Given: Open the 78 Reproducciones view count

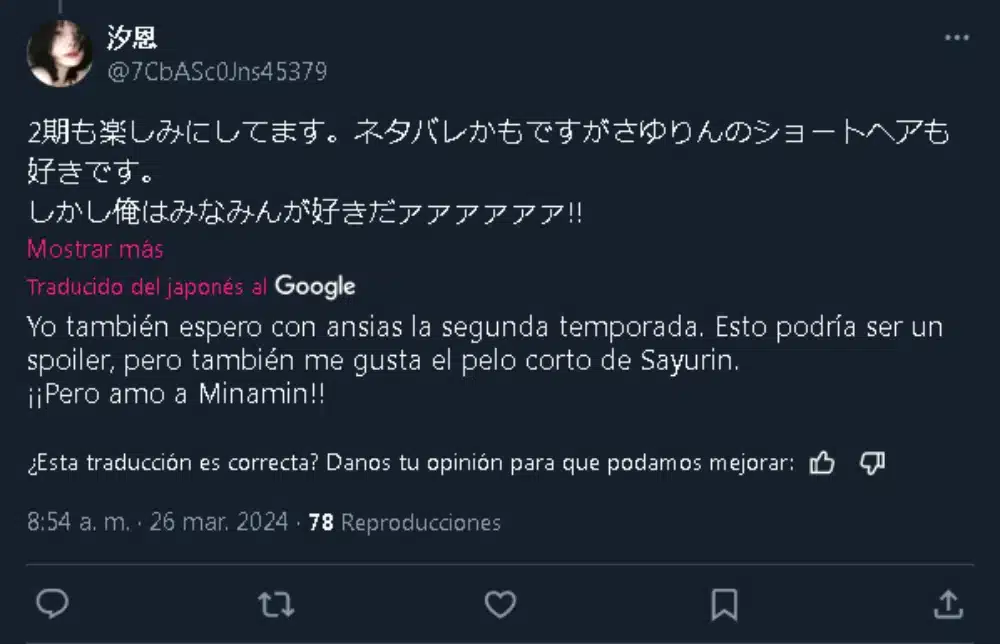Looking at the screenshot, I should click(x=402, y=523).
